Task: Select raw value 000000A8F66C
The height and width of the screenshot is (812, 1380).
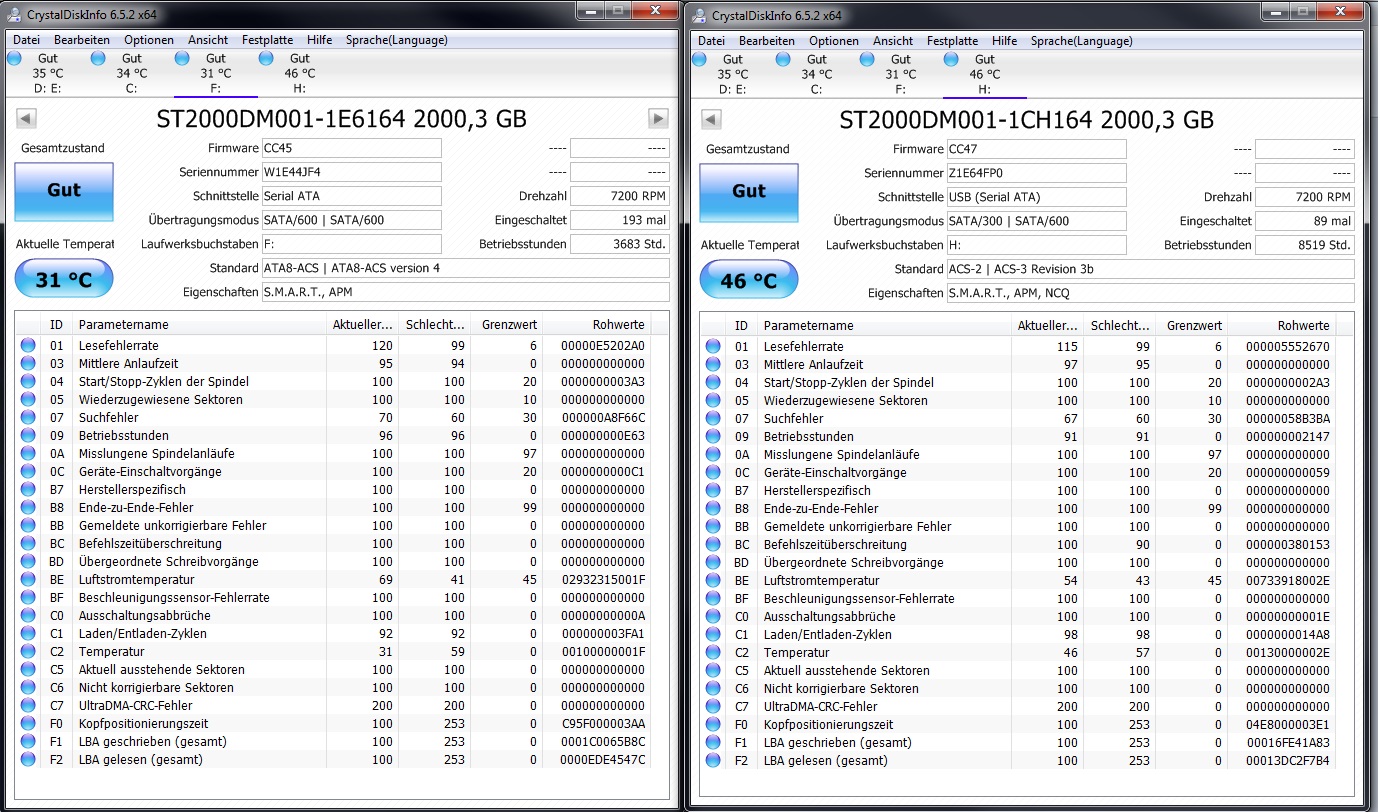Action: point(602,417)
